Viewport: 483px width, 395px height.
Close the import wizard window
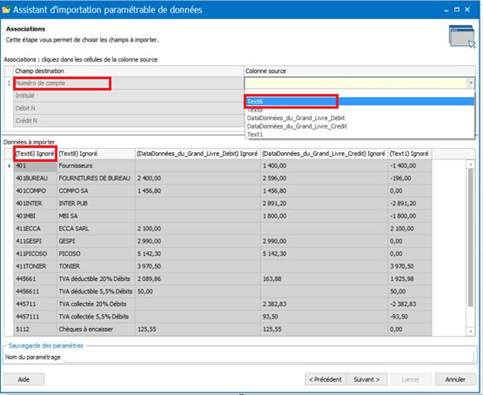click(467, 10)
